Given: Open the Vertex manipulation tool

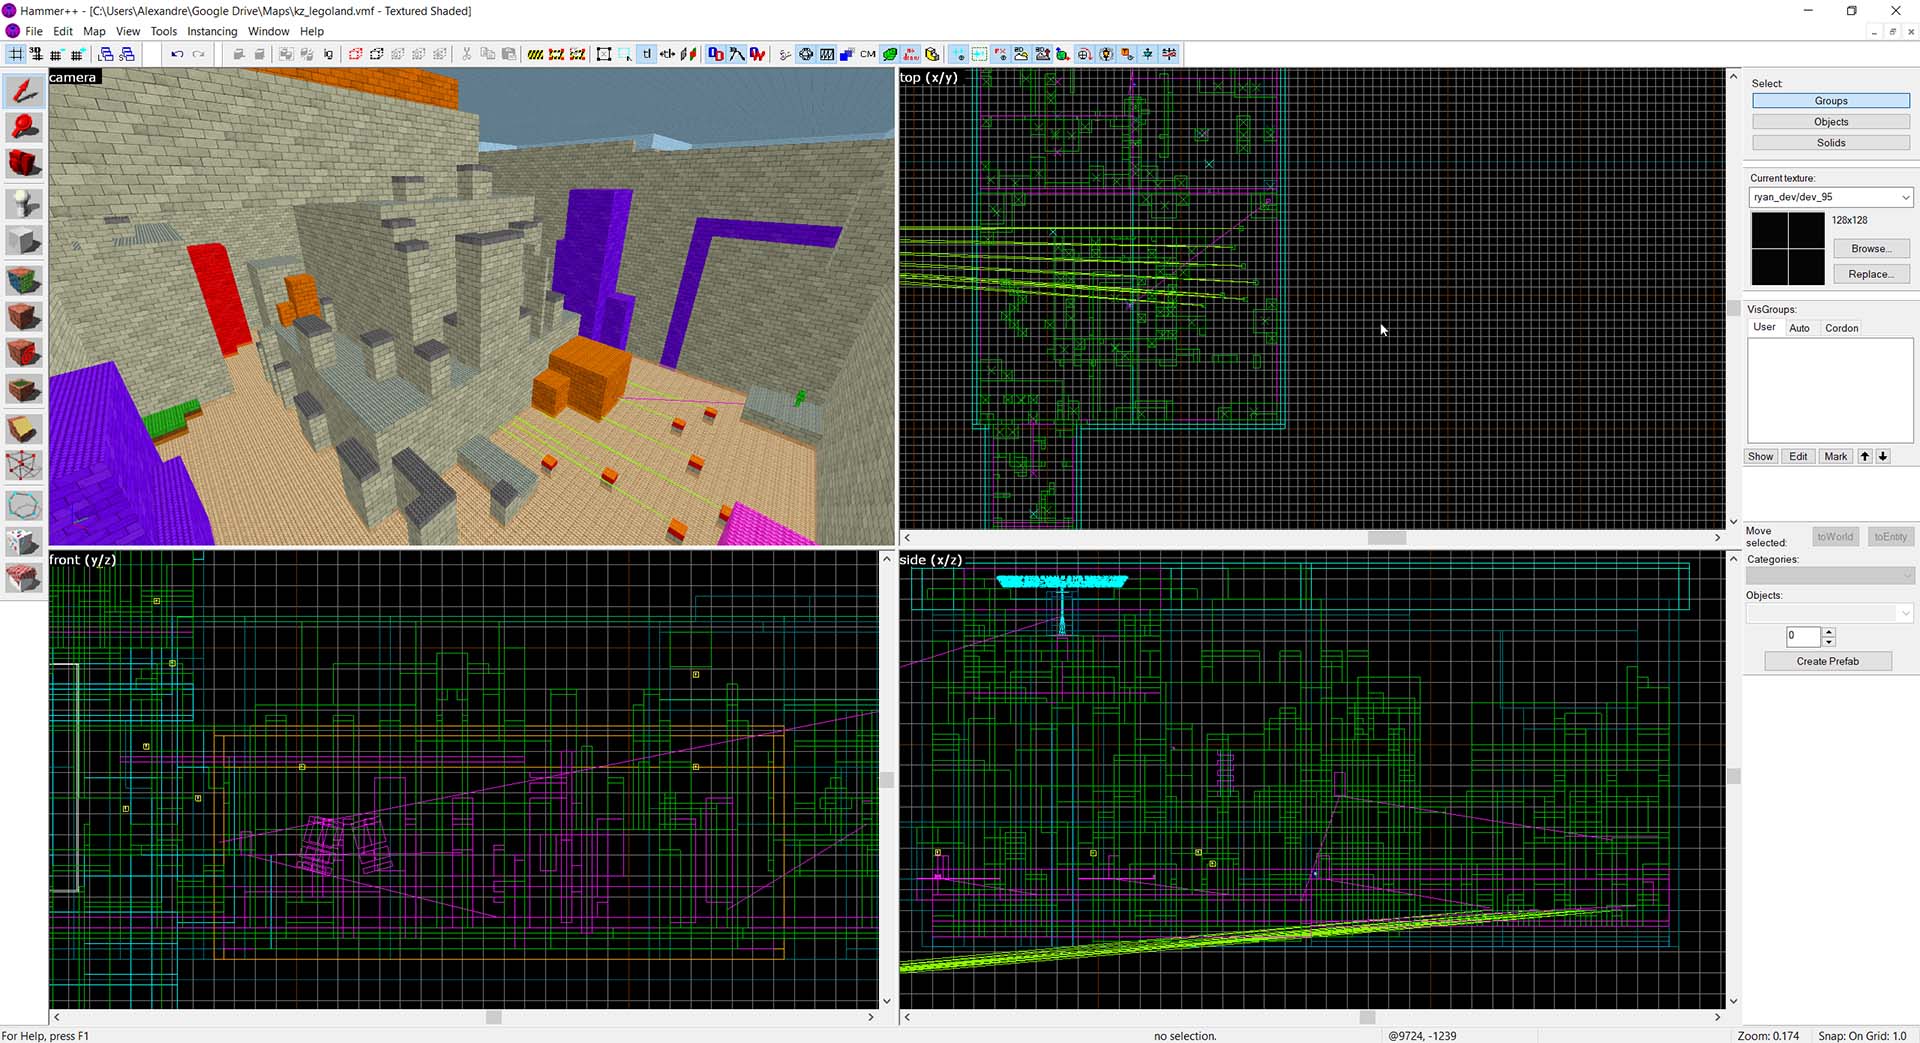Looking at the screenshot, I should [23, 465].
